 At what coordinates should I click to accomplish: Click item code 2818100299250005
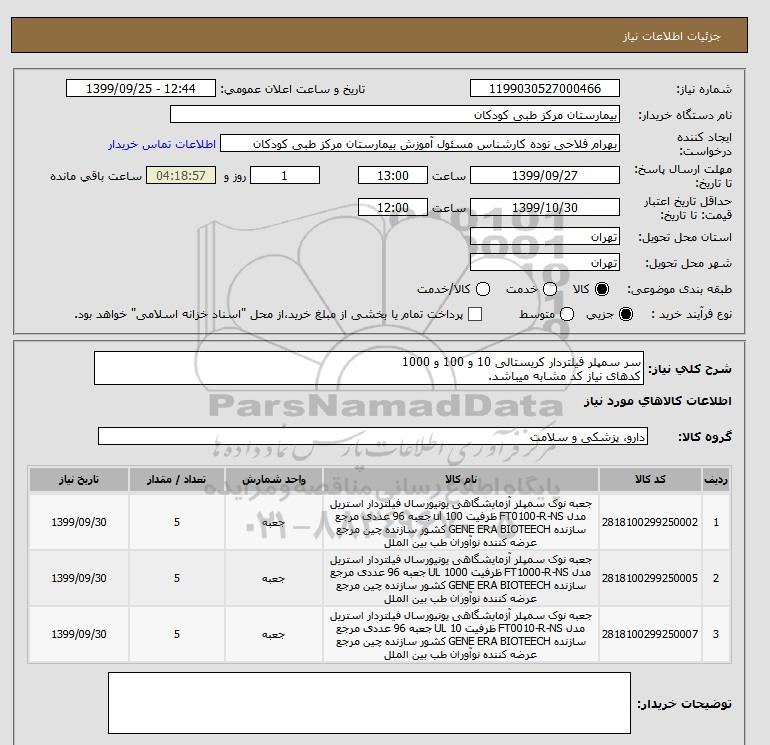650,578
